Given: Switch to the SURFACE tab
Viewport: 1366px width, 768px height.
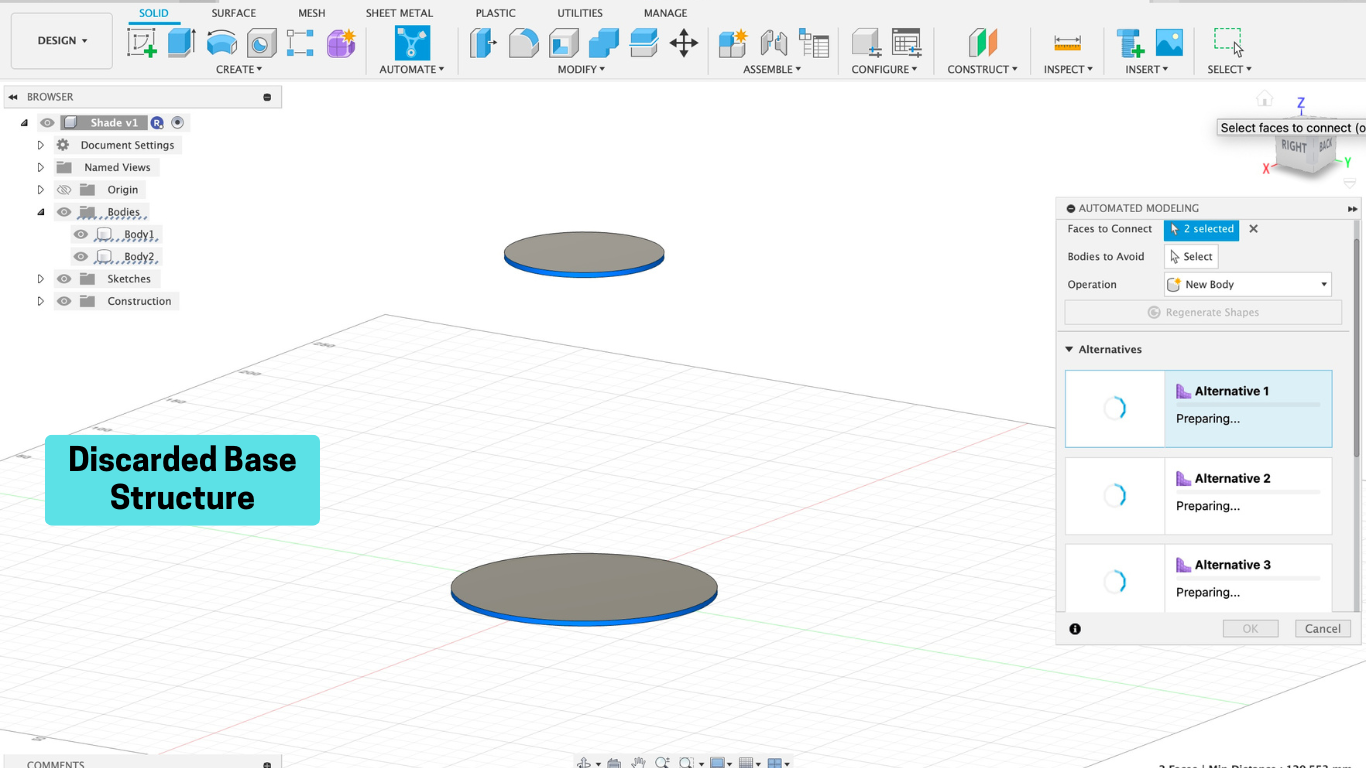Looking at the screenshot, I should point(233,13).
